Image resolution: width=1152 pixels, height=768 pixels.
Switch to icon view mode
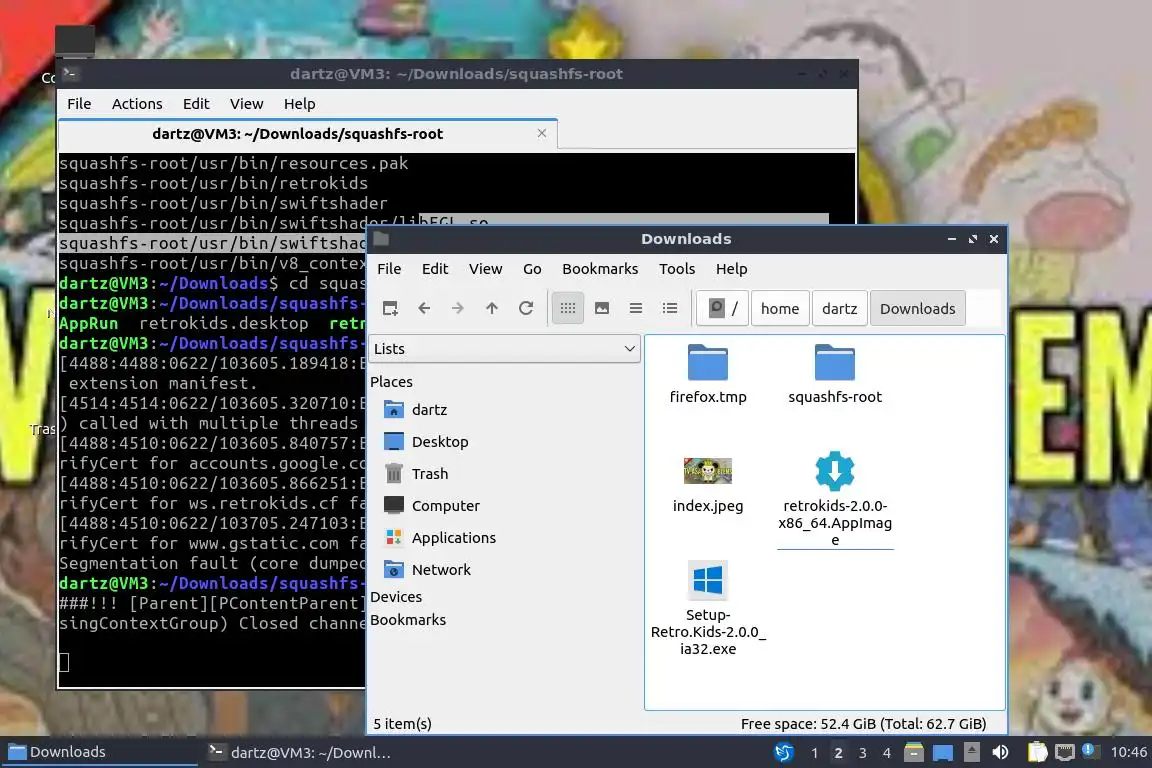[568, 309]
